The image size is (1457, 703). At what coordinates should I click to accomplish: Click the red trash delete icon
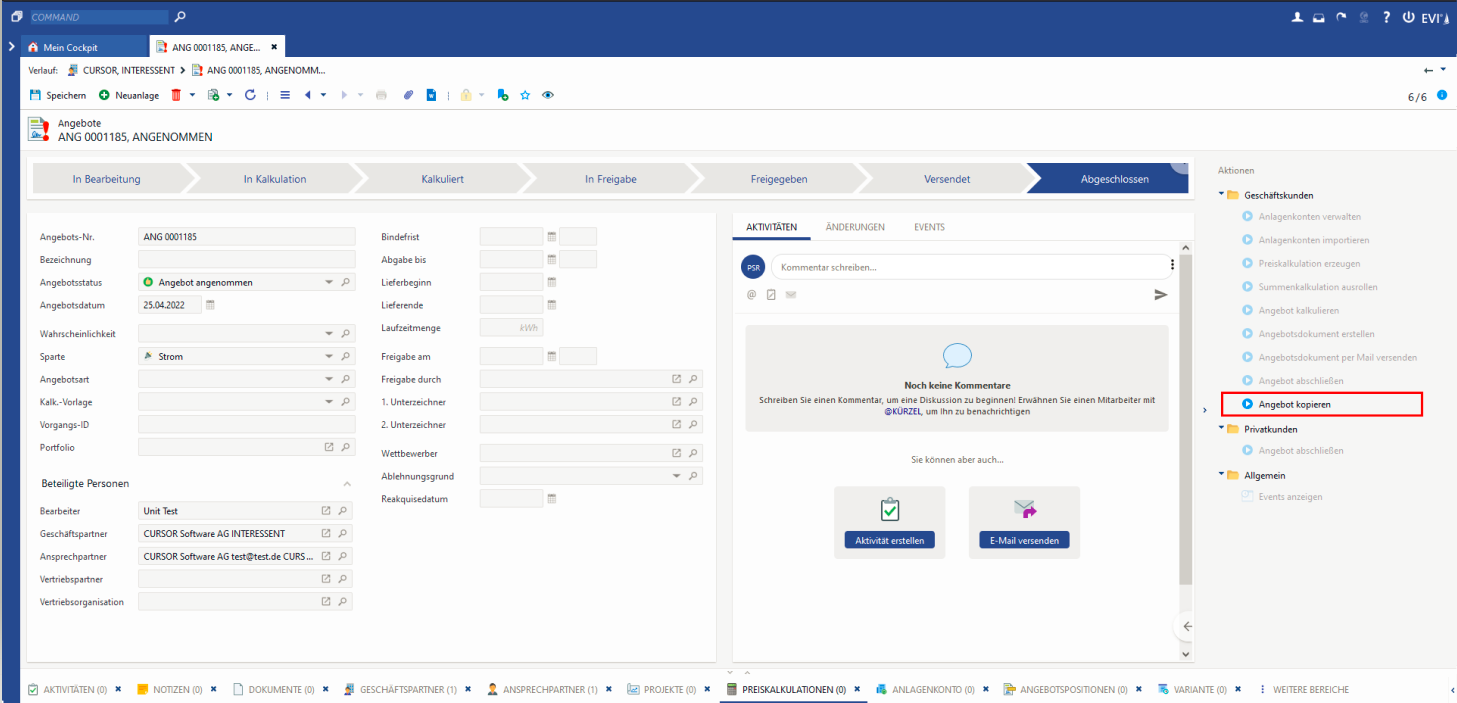(177, 95)
